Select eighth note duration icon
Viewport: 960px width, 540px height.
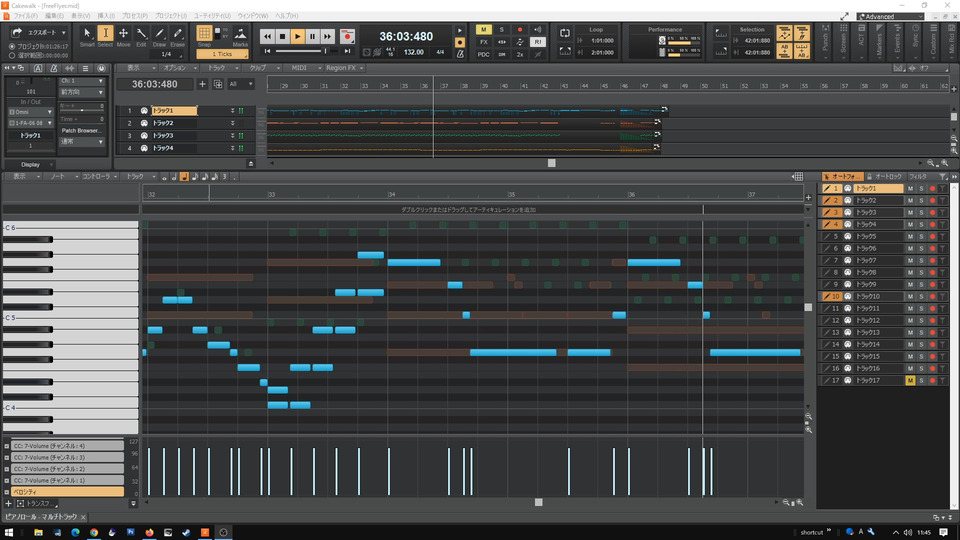tap(195, 177)
